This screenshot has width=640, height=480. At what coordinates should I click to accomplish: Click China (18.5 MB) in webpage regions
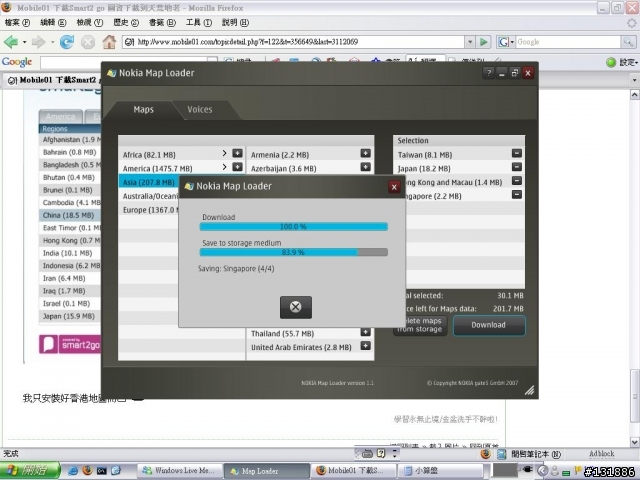(68, 215)
